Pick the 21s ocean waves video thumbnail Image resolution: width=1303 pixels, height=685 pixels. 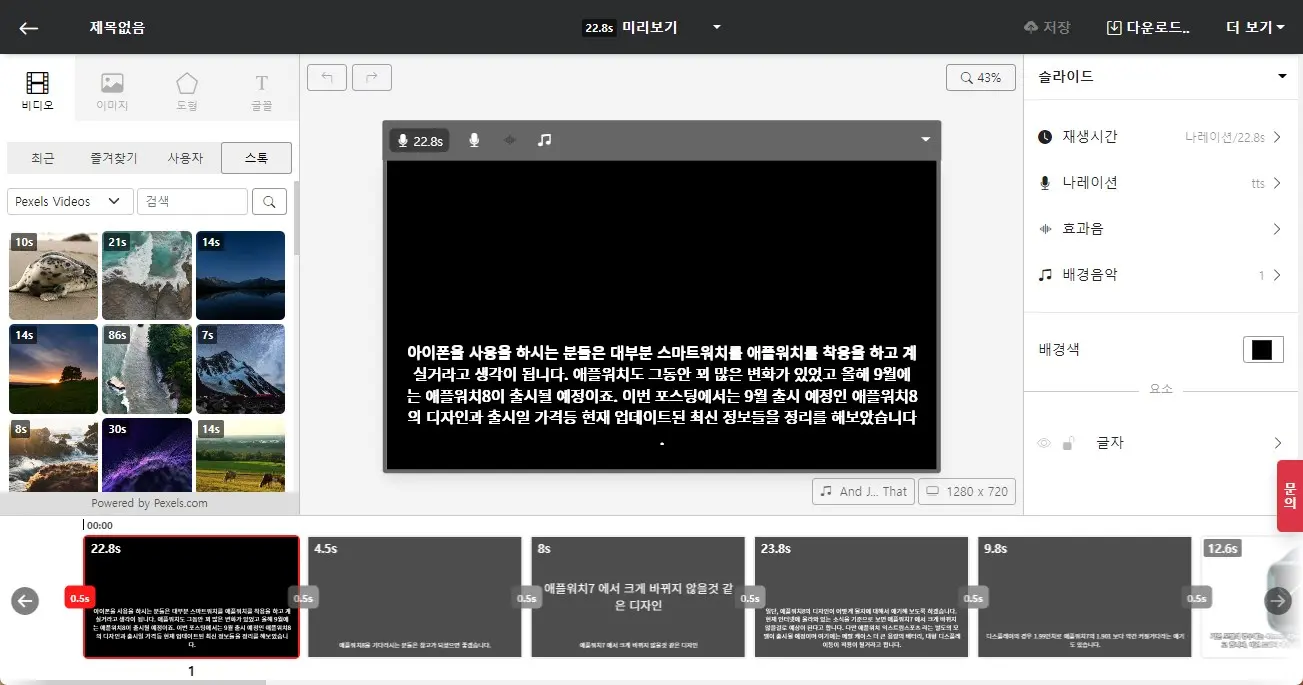147,275
